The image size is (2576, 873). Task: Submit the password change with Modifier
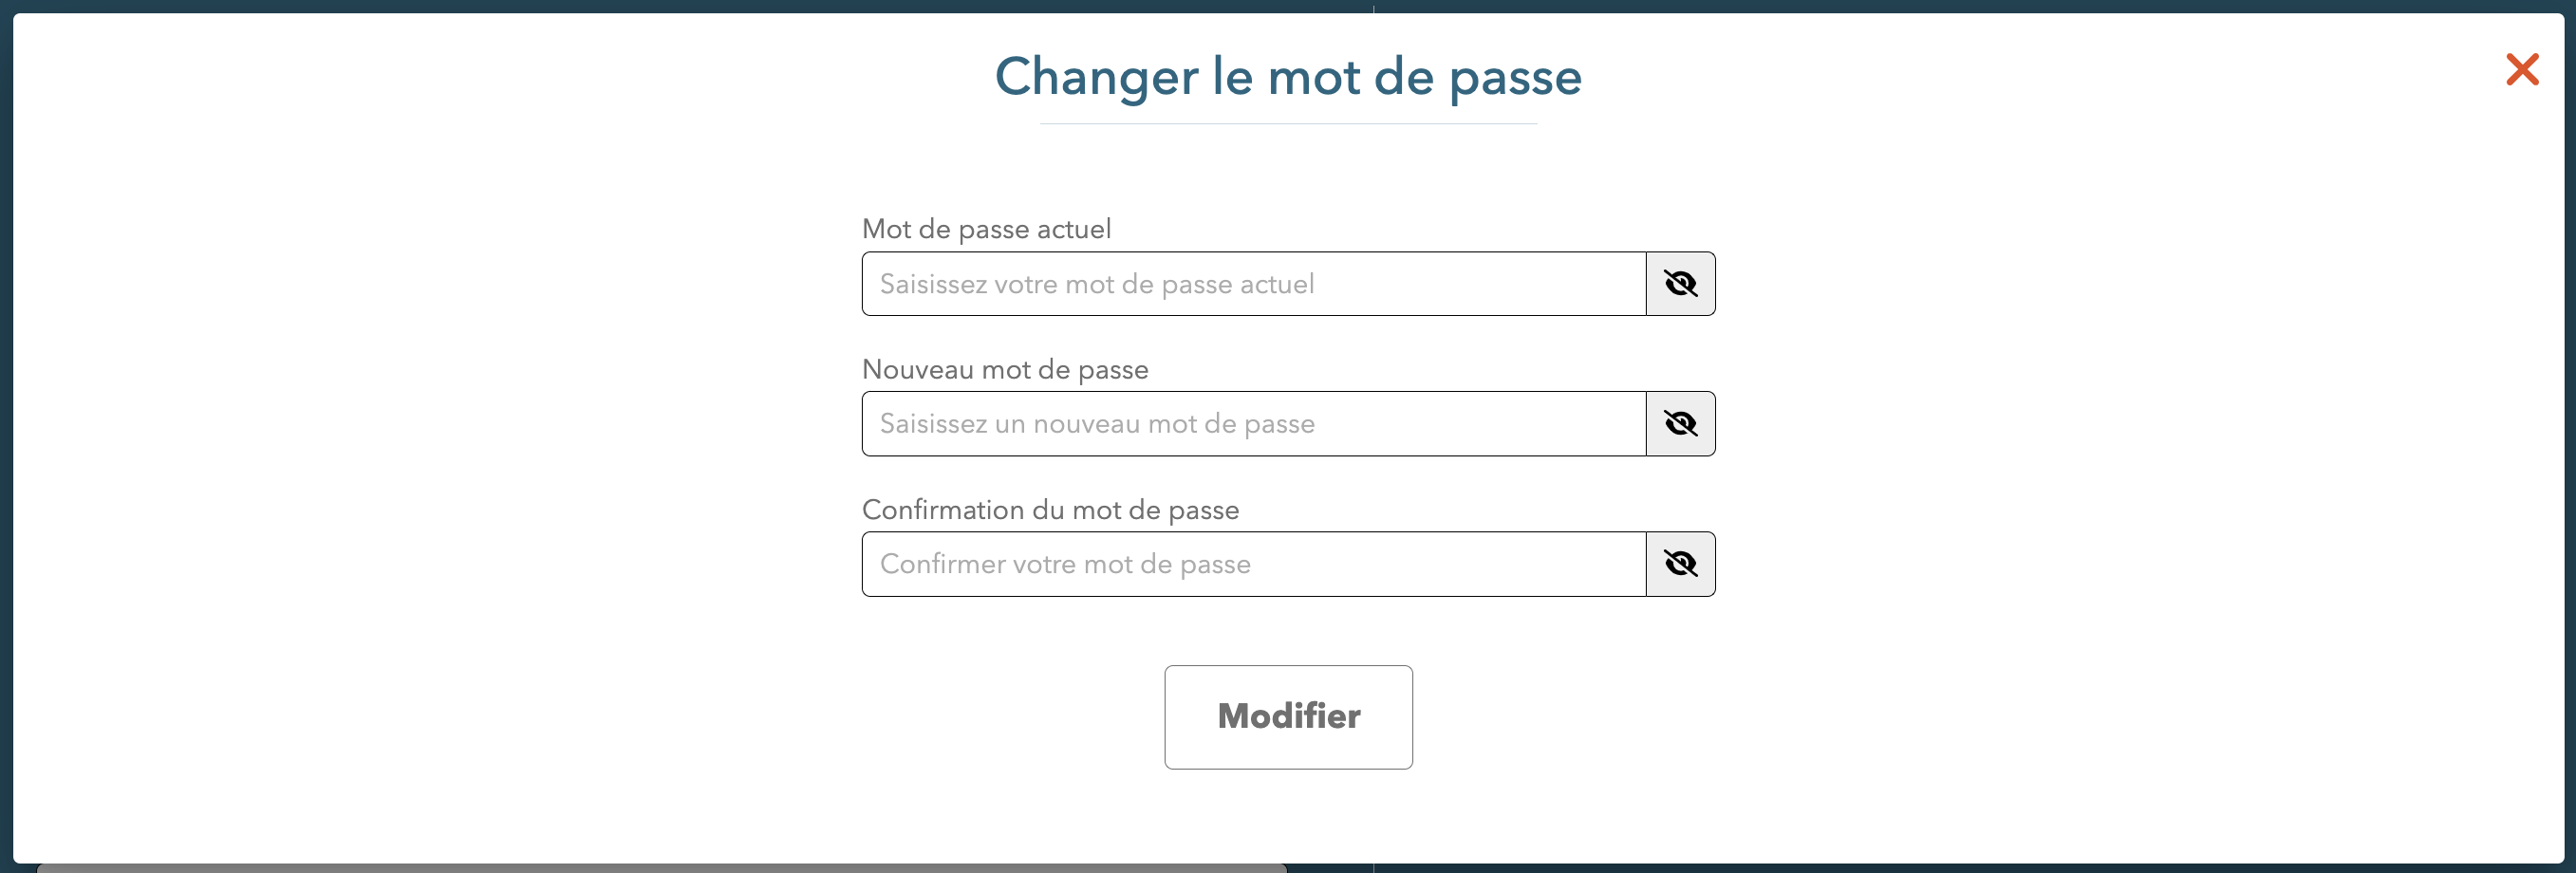point(1288,716)
